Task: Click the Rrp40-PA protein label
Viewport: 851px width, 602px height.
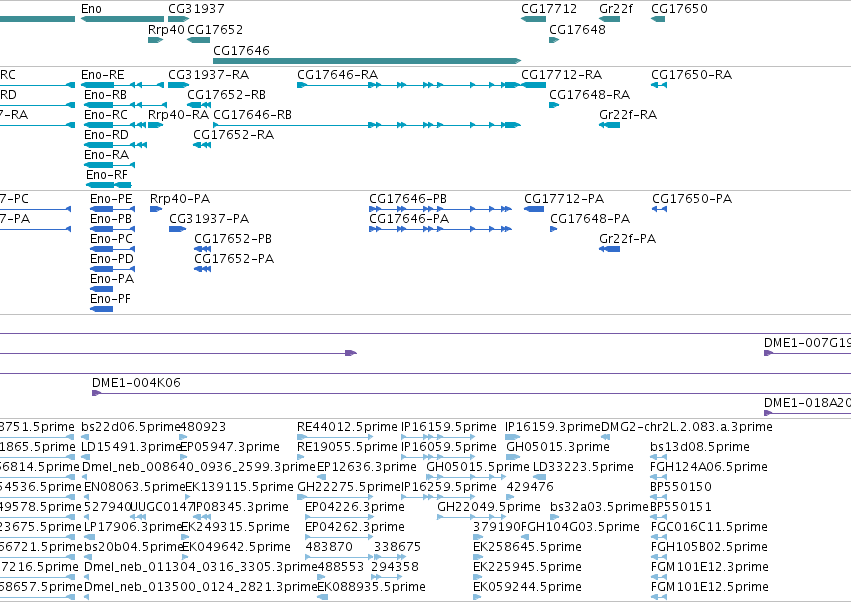Action: [x=180, y=199]
